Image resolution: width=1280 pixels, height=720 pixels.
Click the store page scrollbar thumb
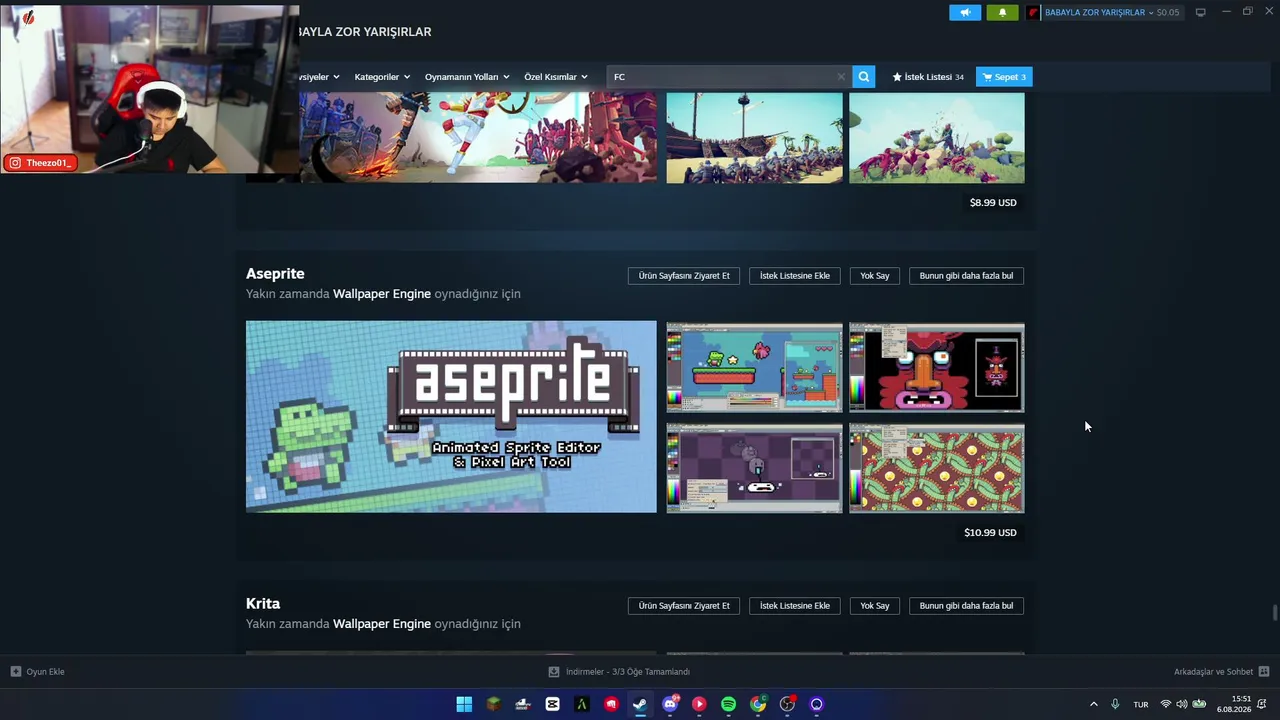pyautogui.click(x=1275, y=613)
